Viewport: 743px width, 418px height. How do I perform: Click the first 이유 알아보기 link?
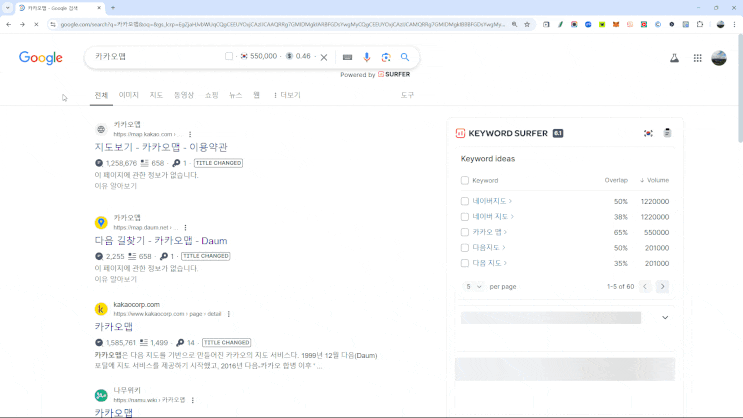116,186
